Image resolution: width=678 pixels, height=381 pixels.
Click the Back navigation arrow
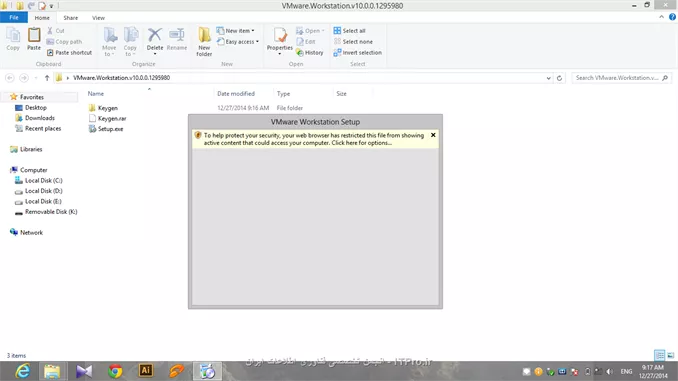pos(10,78)
